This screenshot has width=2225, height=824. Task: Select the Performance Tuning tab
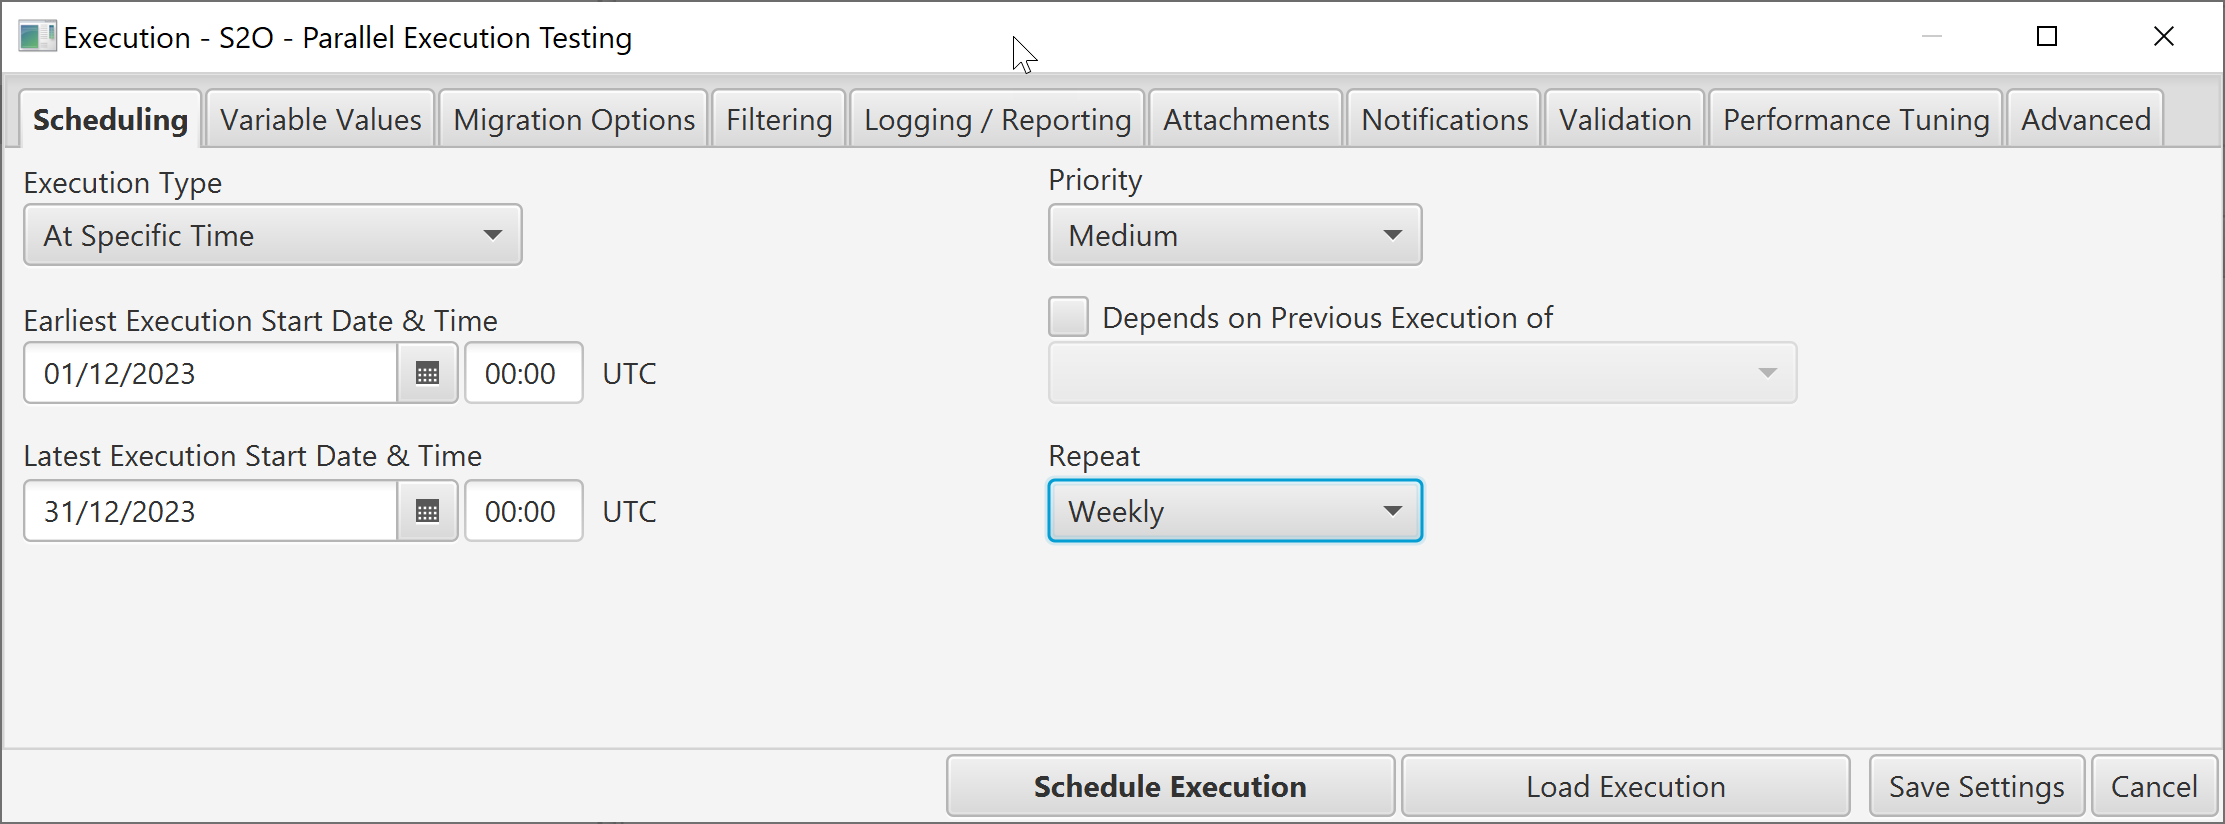[1856, 120]
